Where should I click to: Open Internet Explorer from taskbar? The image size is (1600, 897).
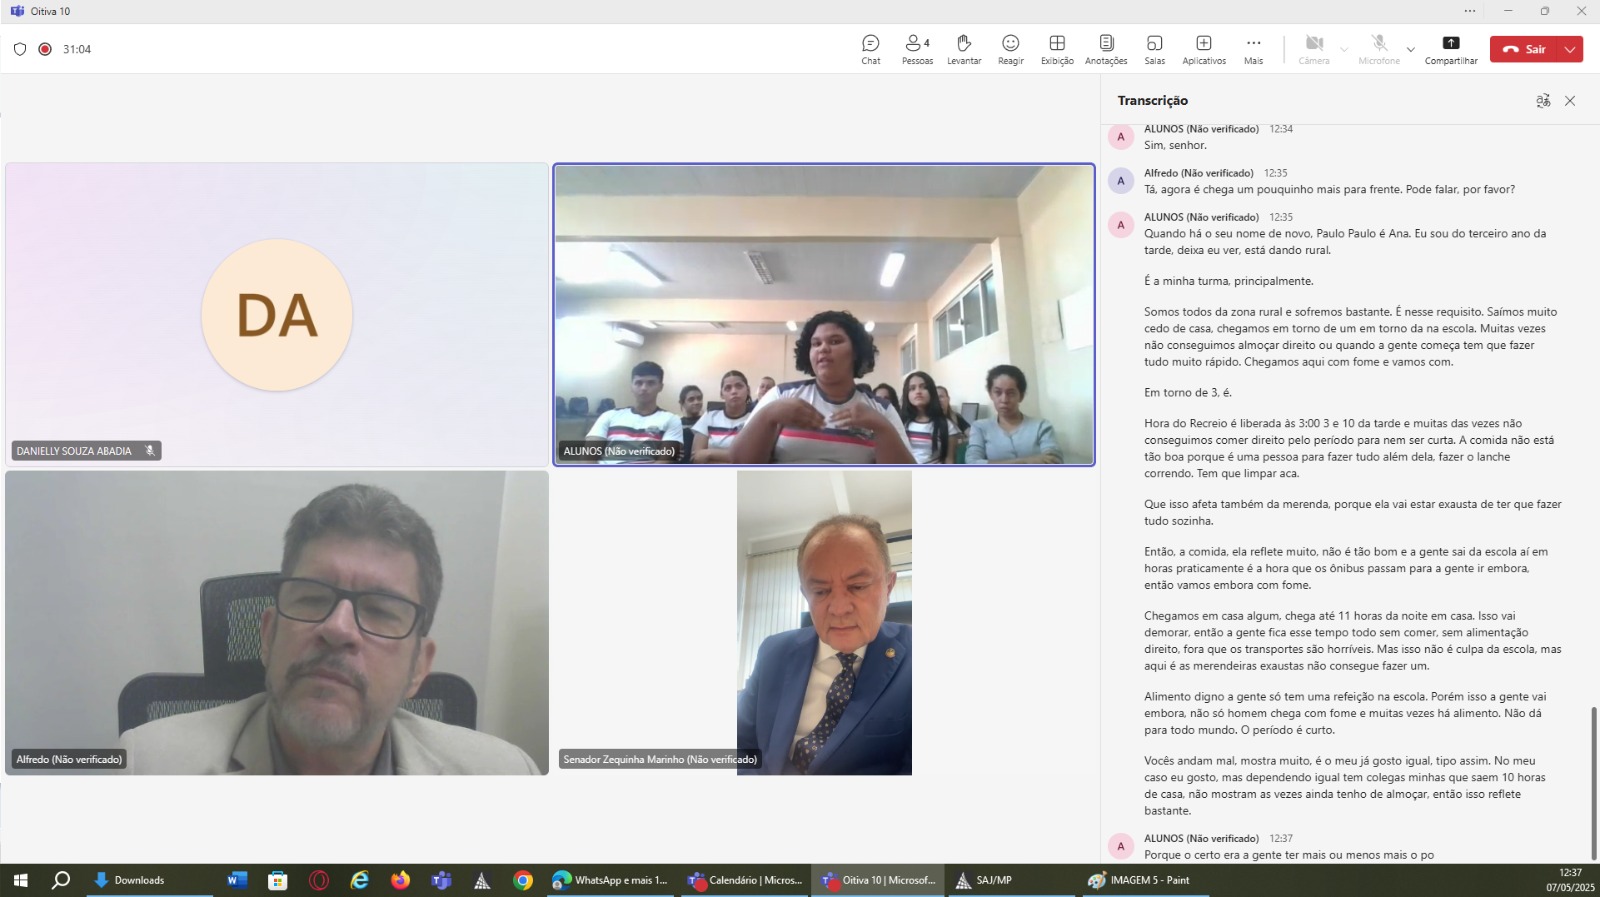point(360,880)
